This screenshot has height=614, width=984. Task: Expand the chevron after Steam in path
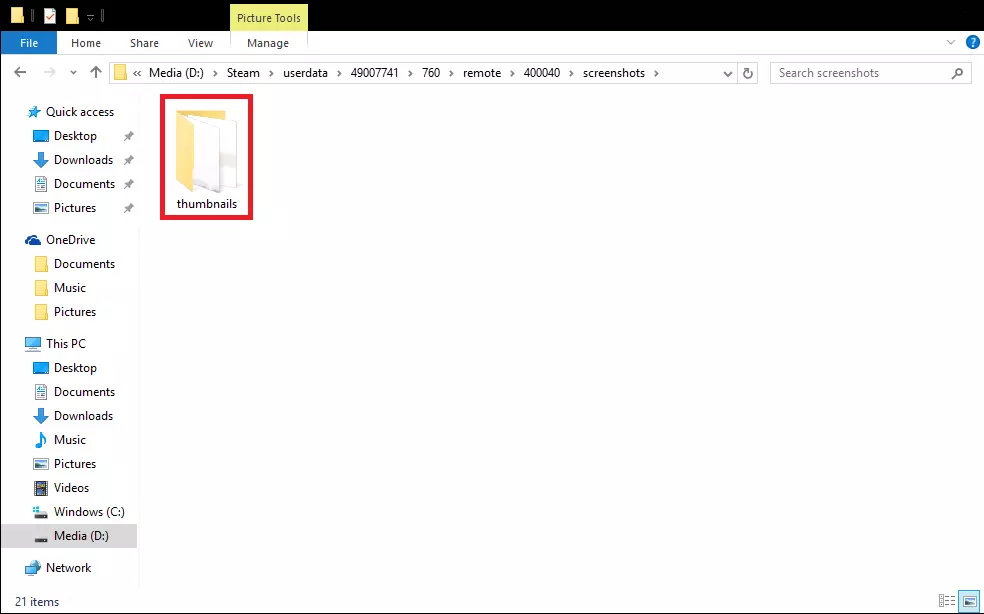point(271,73)
